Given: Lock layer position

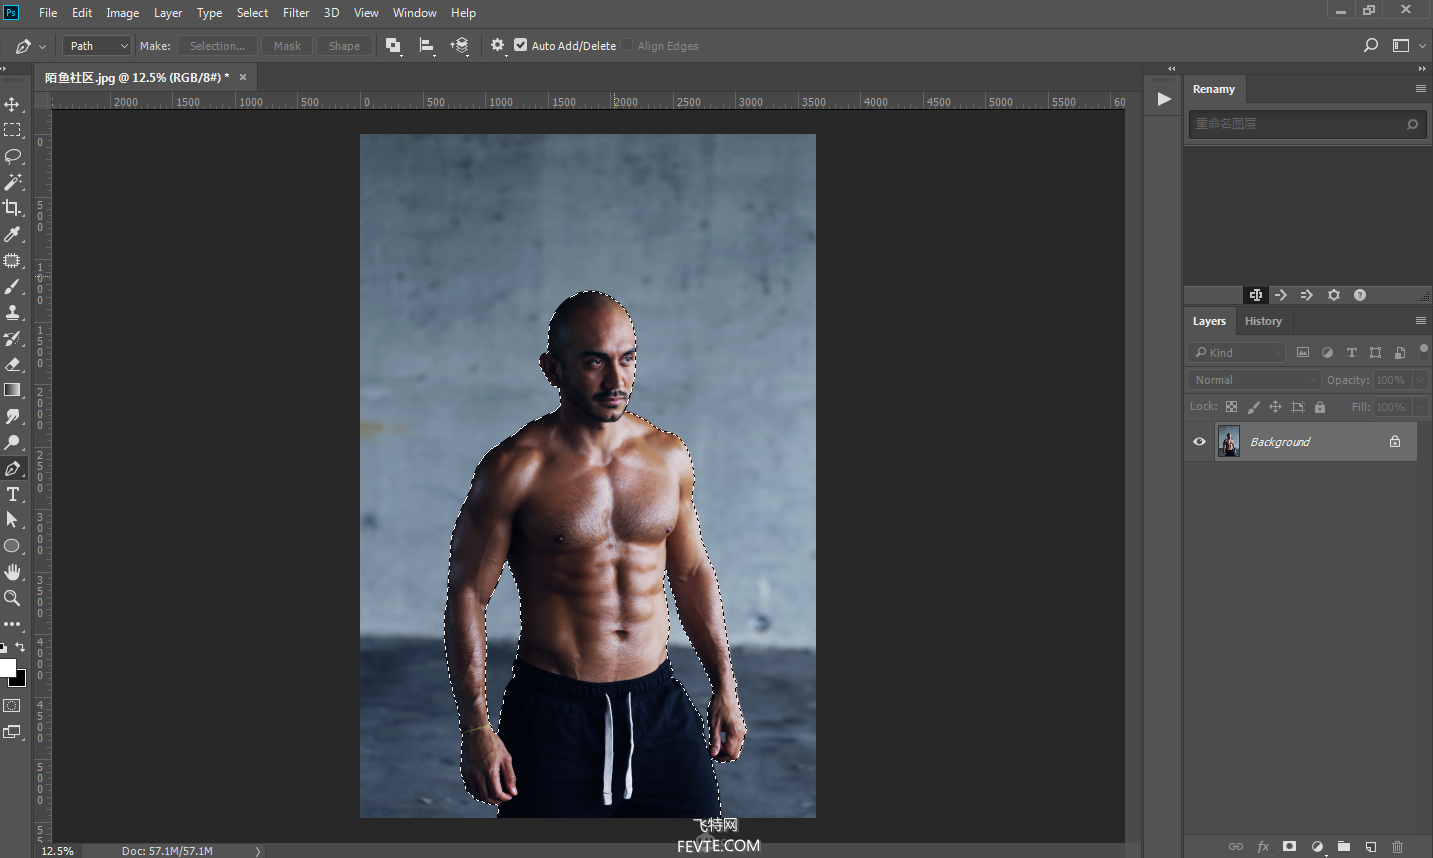Looking at the screenshot, I should tap(1275, 407).
